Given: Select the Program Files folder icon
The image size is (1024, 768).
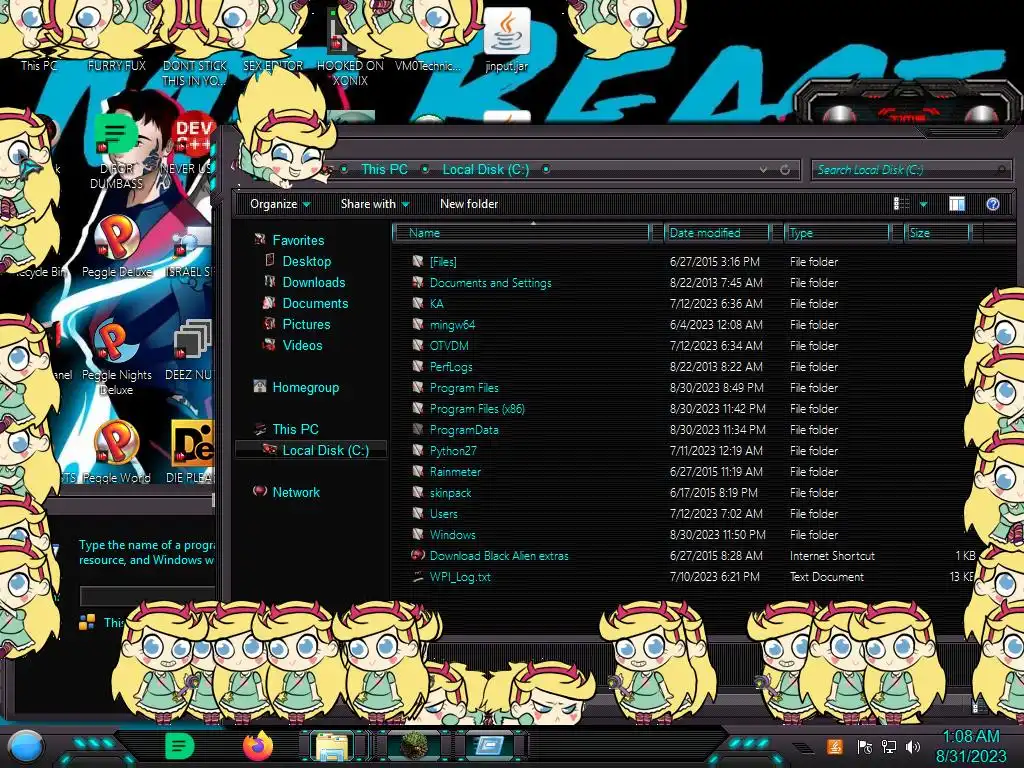Looking at the screenshot, I should (x=418, y=387).
